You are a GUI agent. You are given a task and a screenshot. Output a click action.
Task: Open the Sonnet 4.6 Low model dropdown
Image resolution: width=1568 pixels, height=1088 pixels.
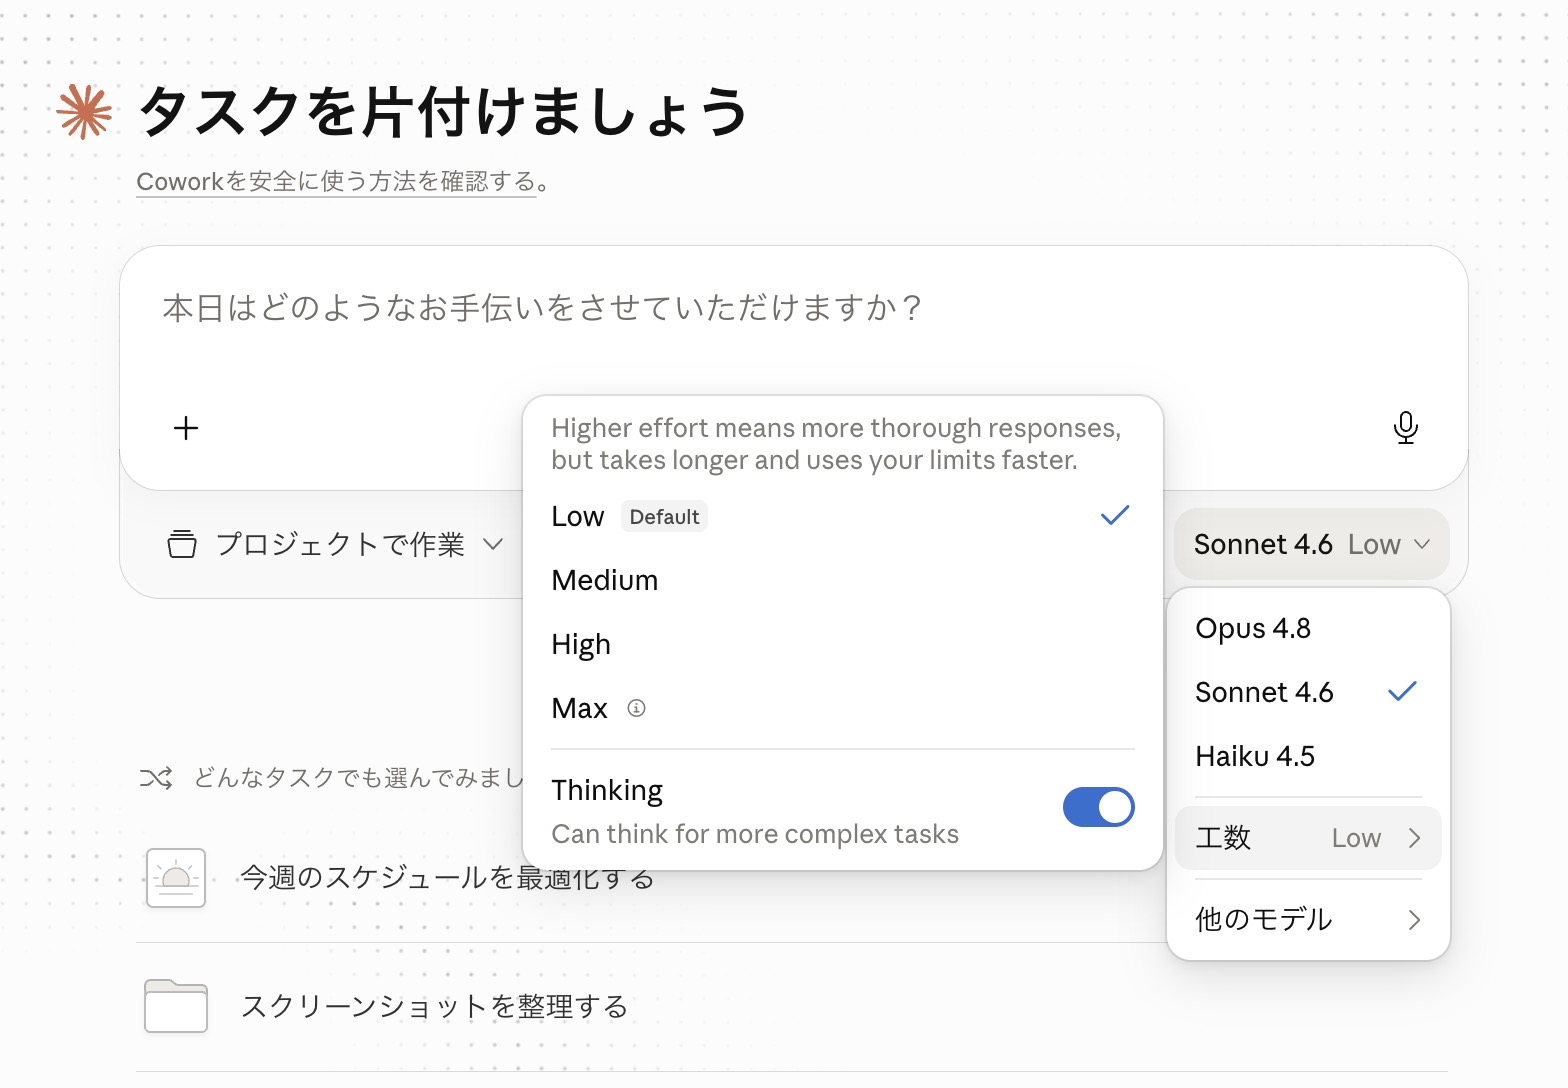pyautogui.click(x=1311, y=544)
